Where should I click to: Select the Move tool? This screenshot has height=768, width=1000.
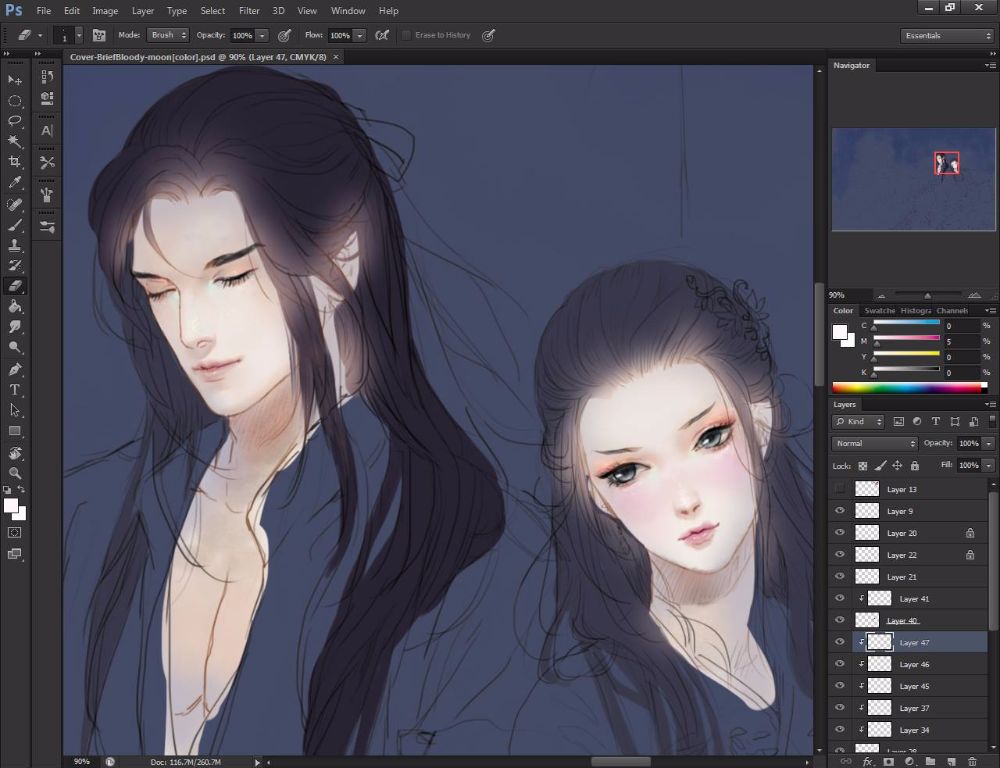[x=15, y=80]
